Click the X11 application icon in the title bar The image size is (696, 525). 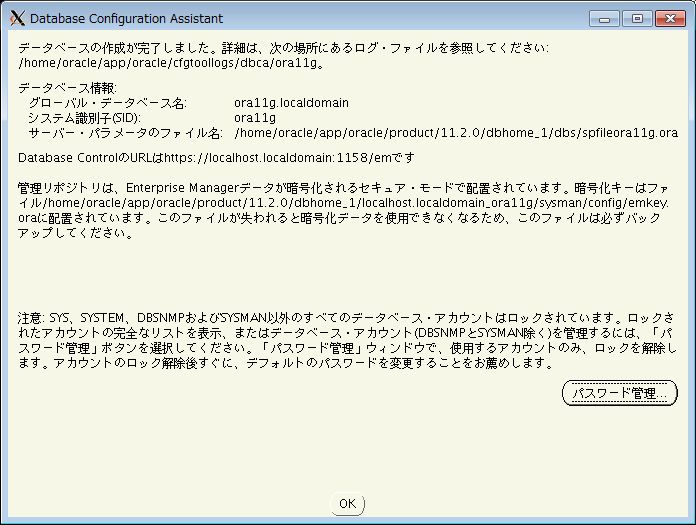click(17, 18)
